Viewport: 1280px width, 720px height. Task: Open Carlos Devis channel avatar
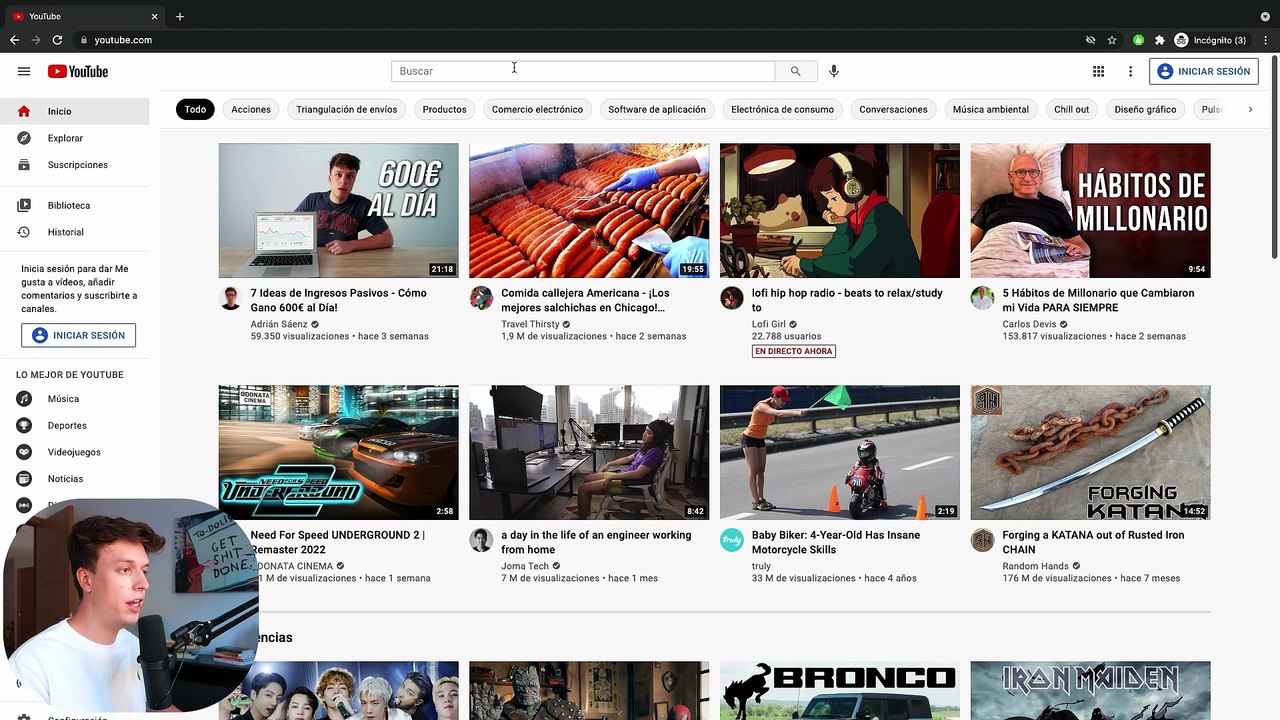pyautogui.click(x=982, y=298)
